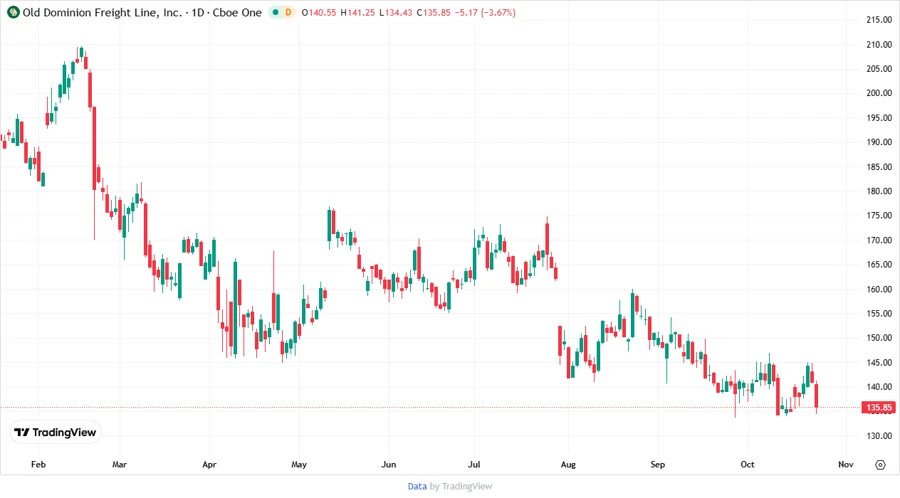Click the 185.00 price axis label

(x=879, y=167)
